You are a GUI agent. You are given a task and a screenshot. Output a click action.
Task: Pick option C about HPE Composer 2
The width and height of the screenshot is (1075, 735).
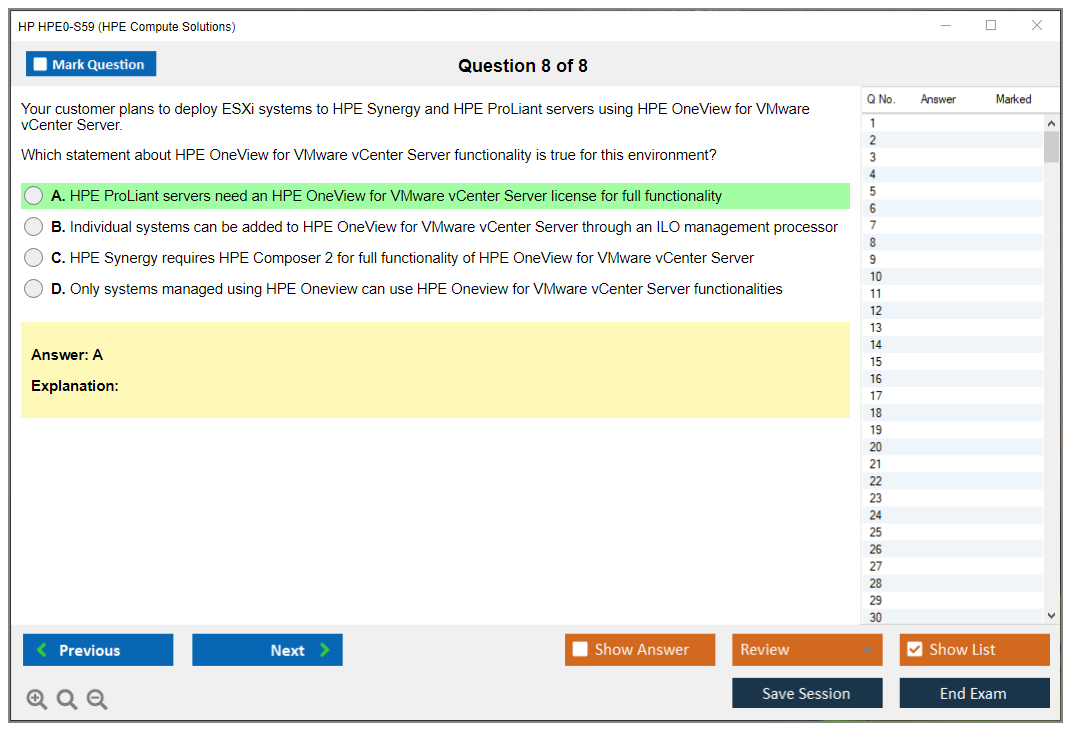click(34, 258)
